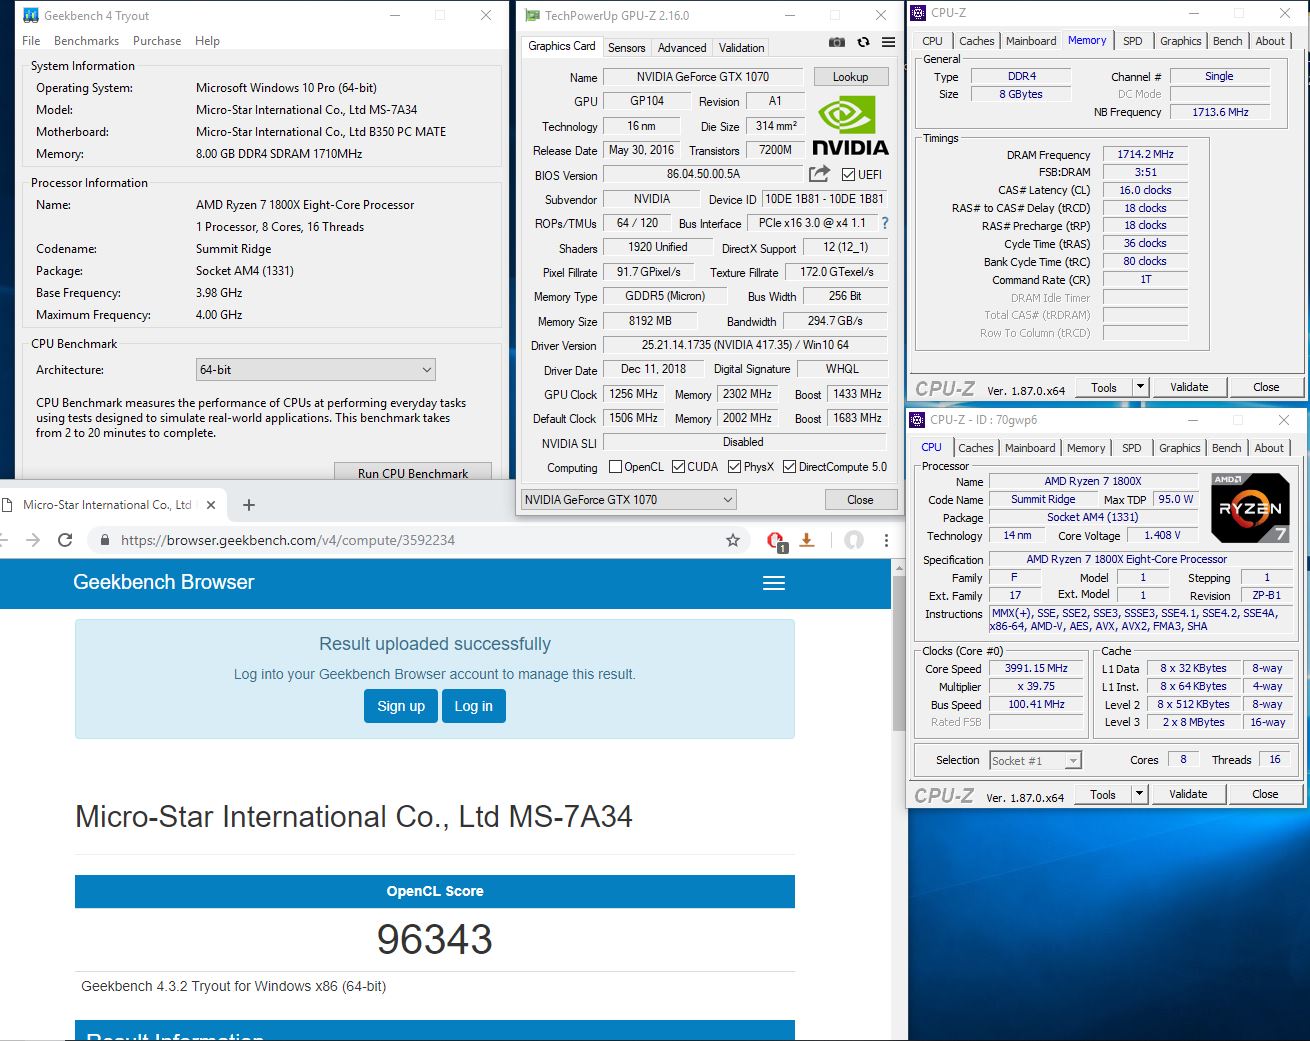
Task: Select Bench tab in upper CPU-Z window
Action: pyautogui.click(x=1228, y=41)
